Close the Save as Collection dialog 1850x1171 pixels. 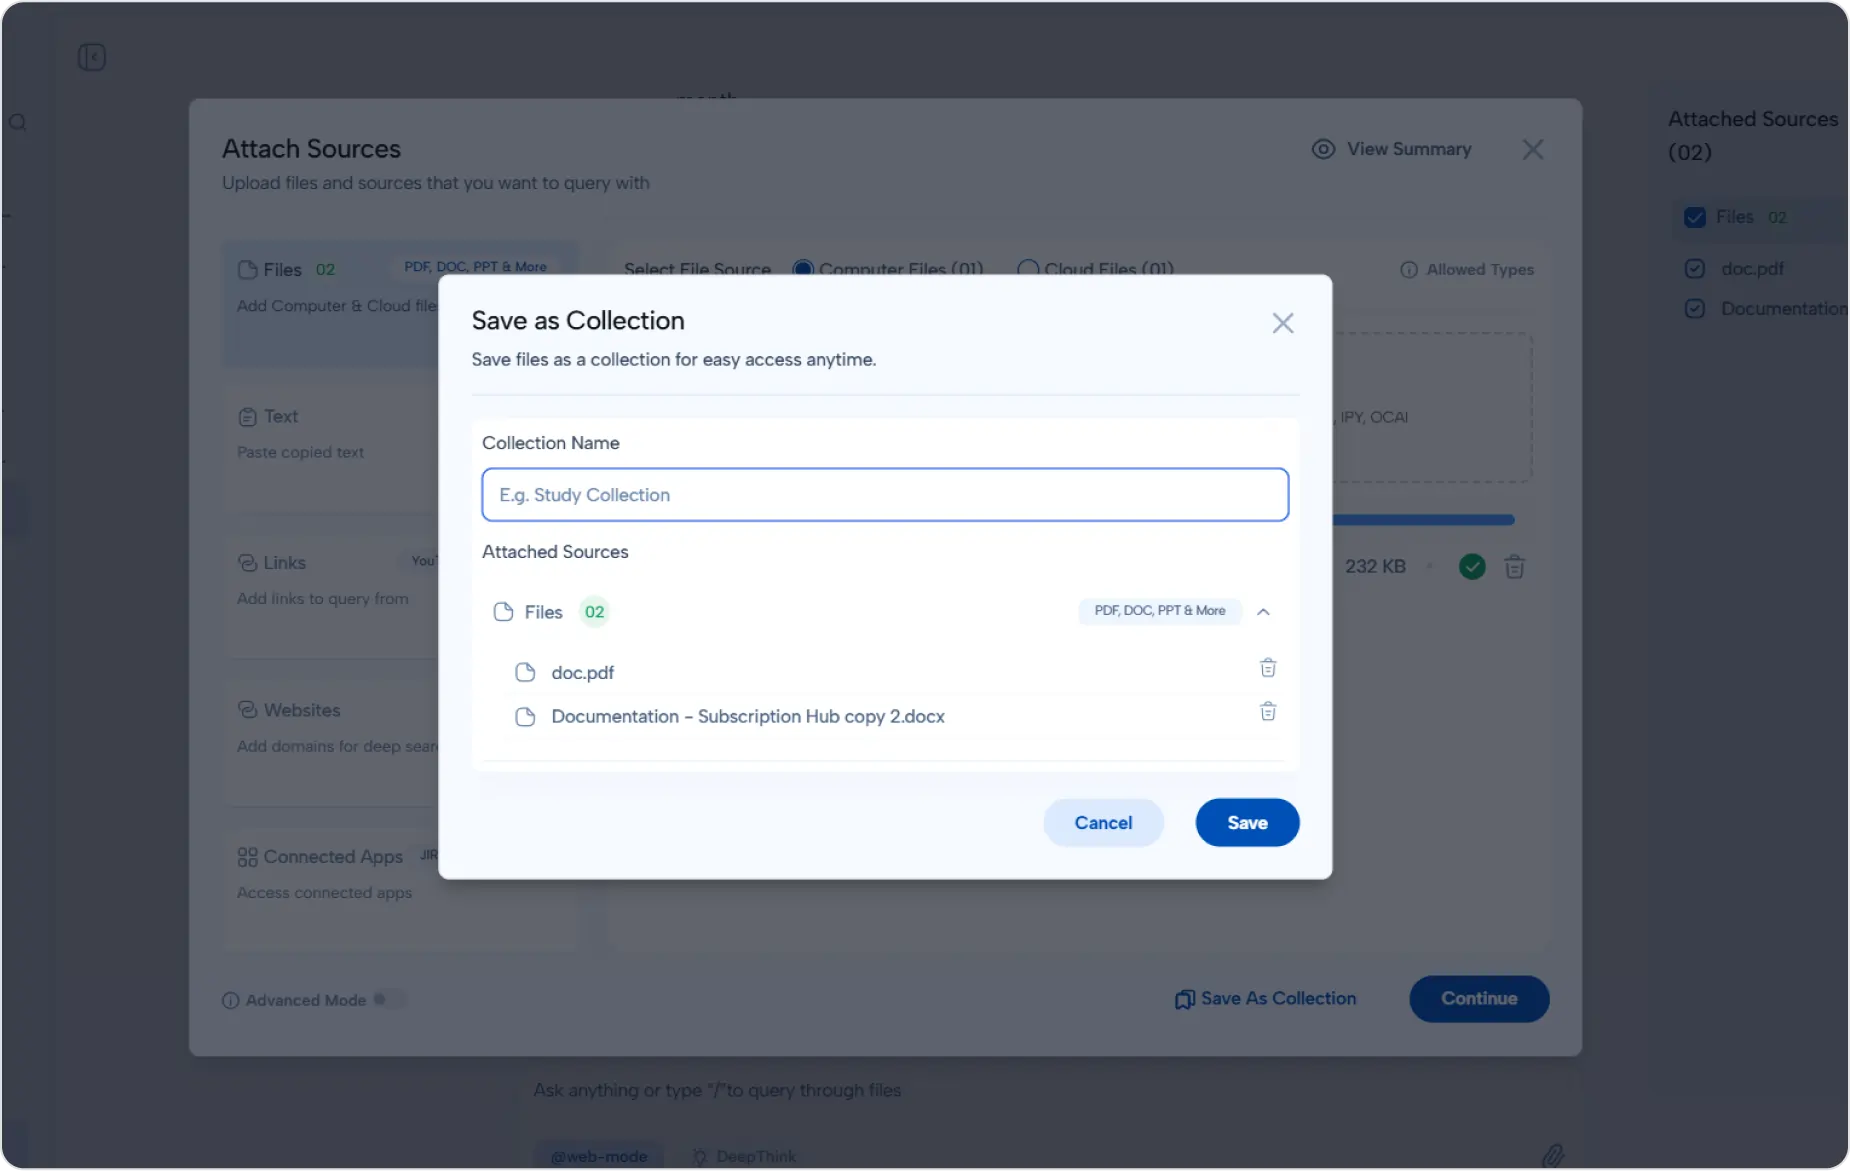(x=1282, y=323)
